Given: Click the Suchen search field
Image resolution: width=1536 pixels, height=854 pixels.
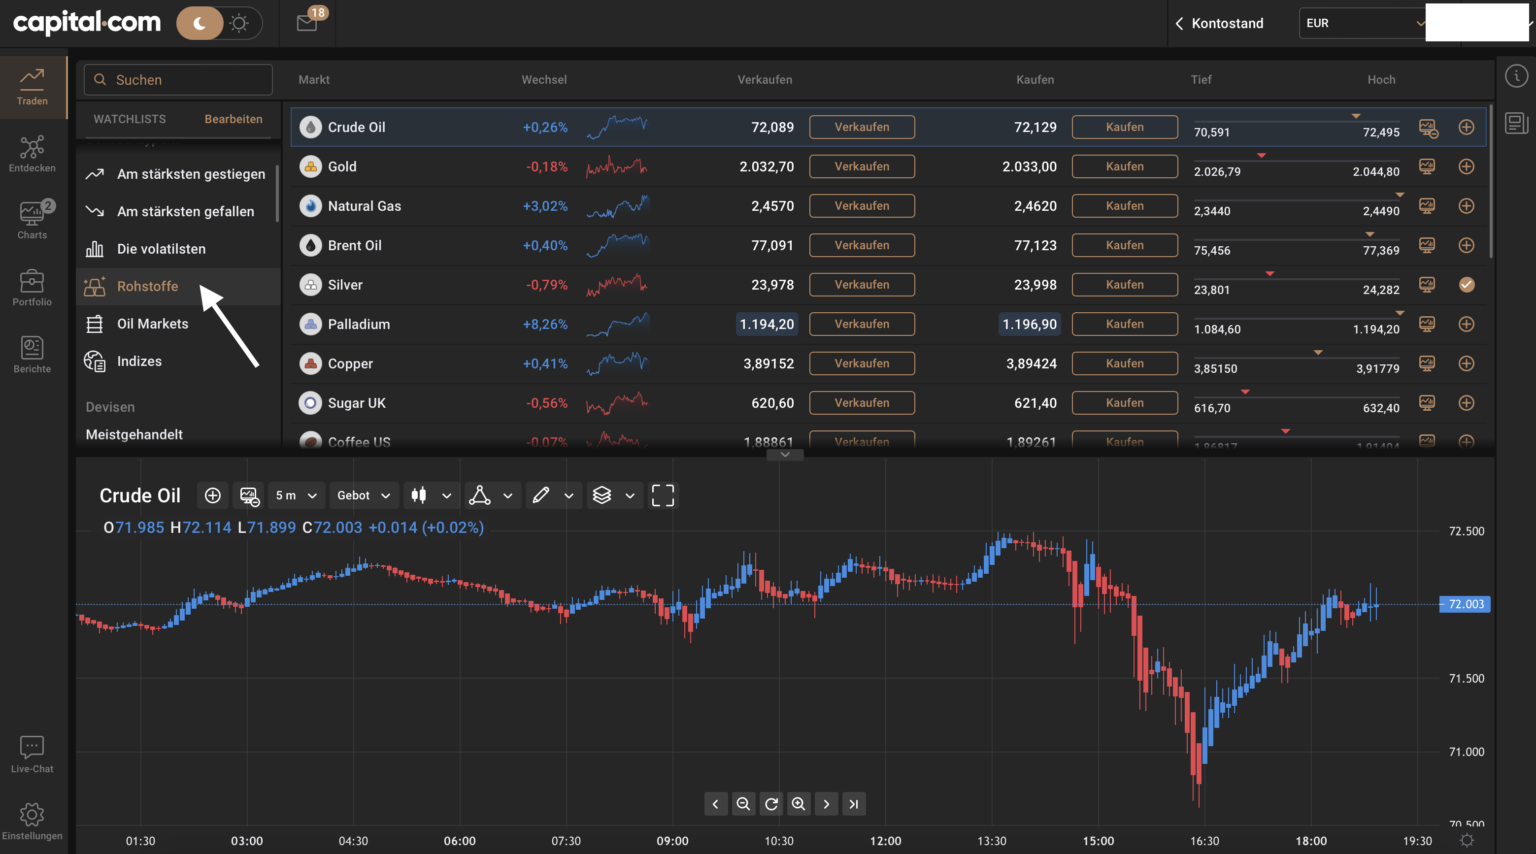Looking at the screenshot, I should [177, 79].
